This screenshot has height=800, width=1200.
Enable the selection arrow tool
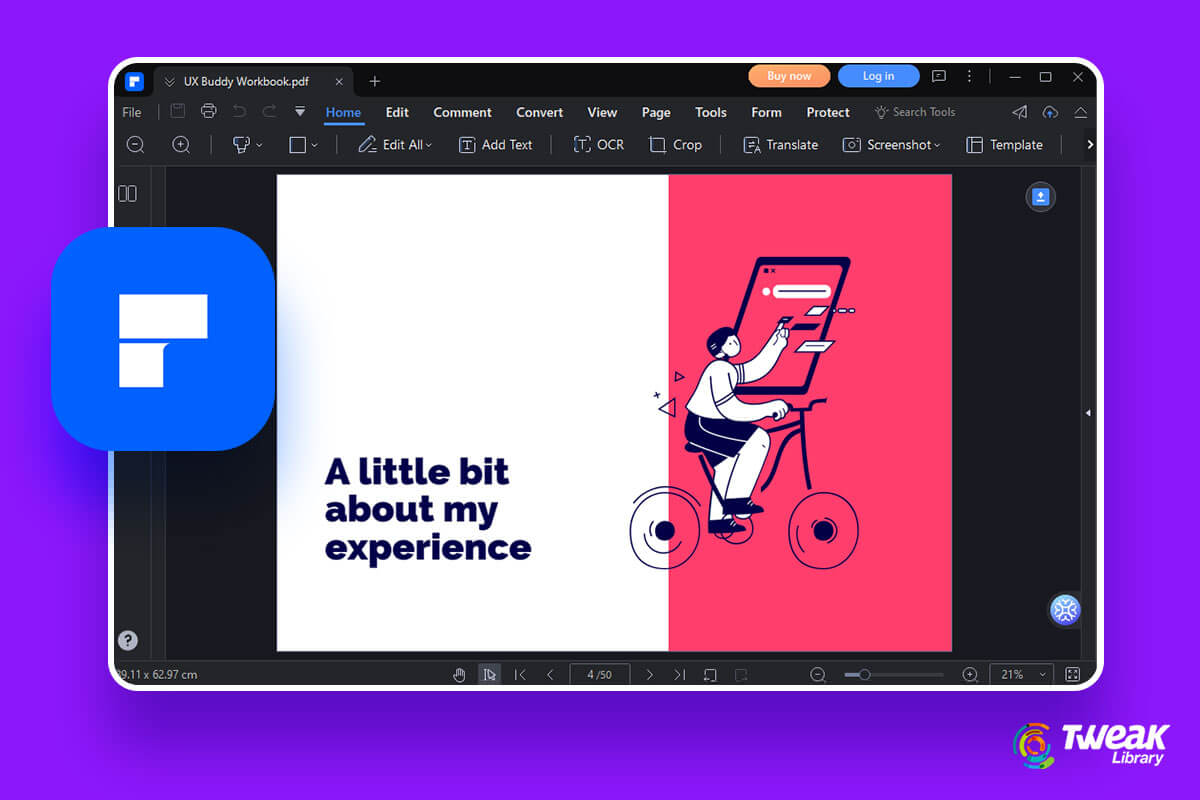(489, 674)
